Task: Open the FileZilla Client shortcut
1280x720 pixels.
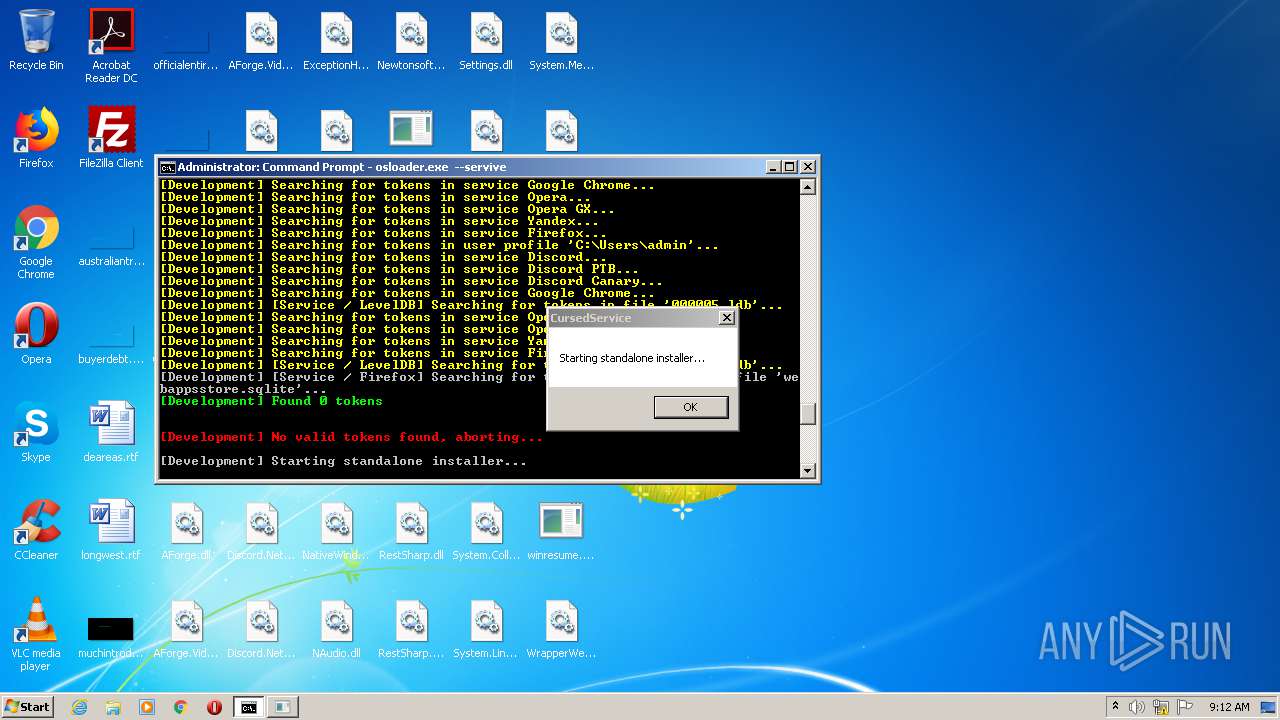Action: click(x=111, y=138)
